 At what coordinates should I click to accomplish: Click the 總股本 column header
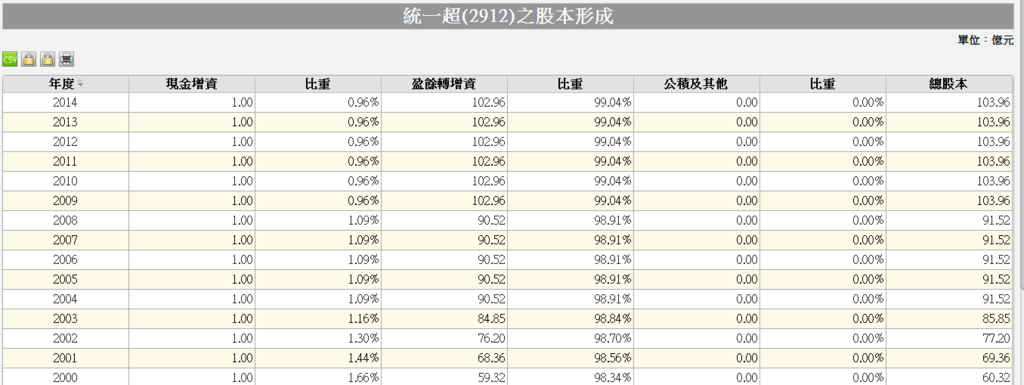point(949,84)
